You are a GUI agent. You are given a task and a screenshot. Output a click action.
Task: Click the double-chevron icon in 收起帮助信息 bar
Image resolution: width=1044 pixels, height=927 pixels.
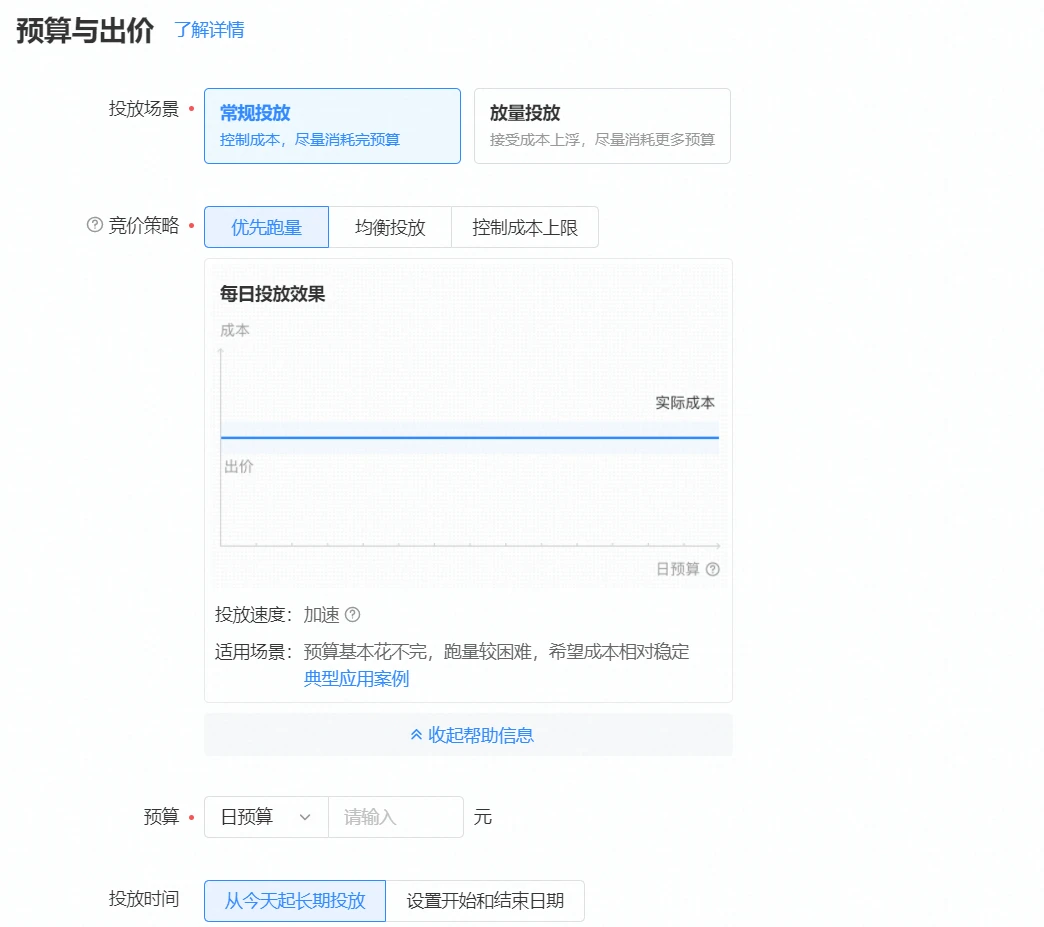coord(416,735)
